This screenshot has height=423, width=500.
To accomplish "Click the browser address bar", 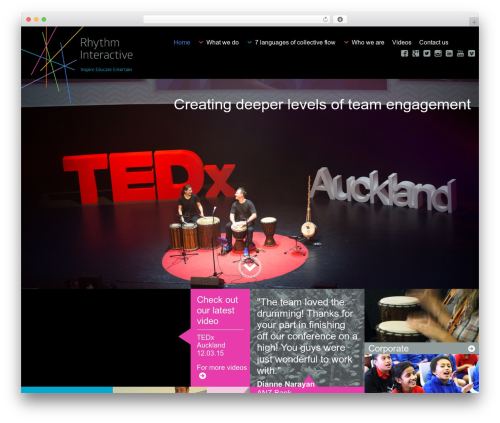I will [x=237, y=19].
